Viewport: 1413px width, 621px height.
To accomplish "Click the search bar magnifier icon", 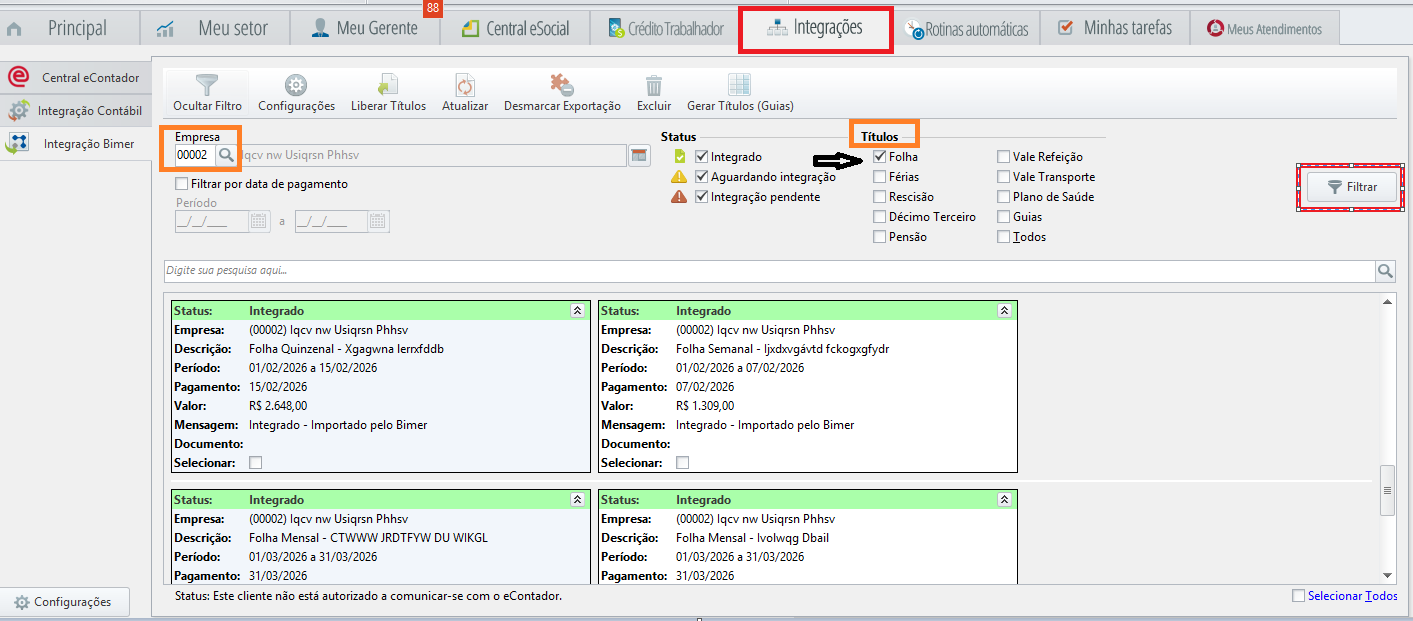I will [x=1385, y=271].
